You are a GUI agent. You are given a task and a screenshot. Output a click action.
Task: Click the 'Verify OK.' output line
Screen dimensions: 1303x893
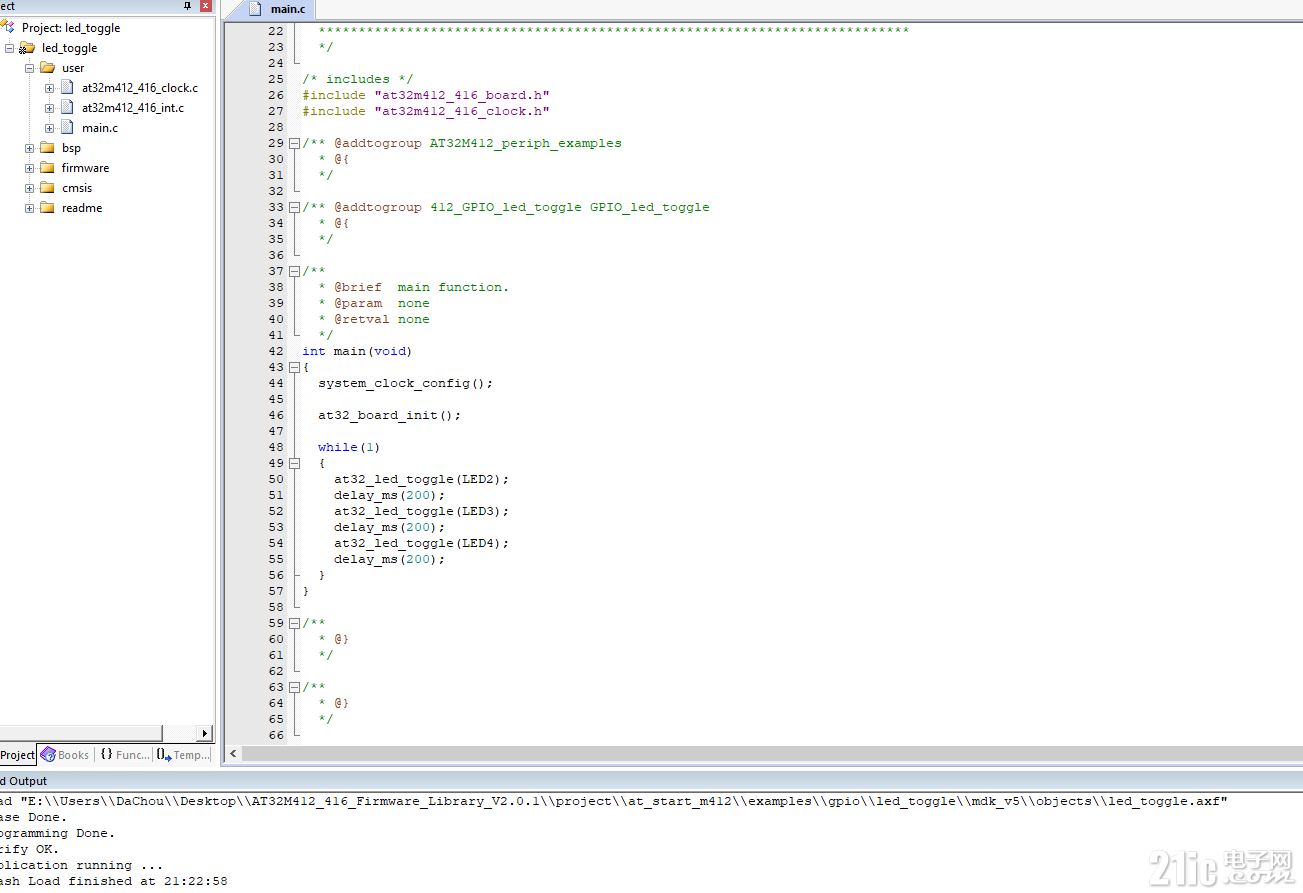click(x=29, y=849)
